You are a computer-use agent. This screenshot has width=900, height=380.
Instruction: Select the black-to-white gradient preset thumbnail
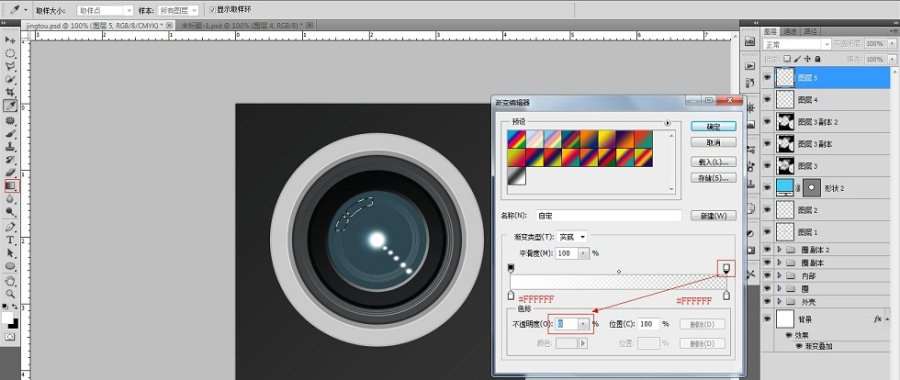coord(517,176)
